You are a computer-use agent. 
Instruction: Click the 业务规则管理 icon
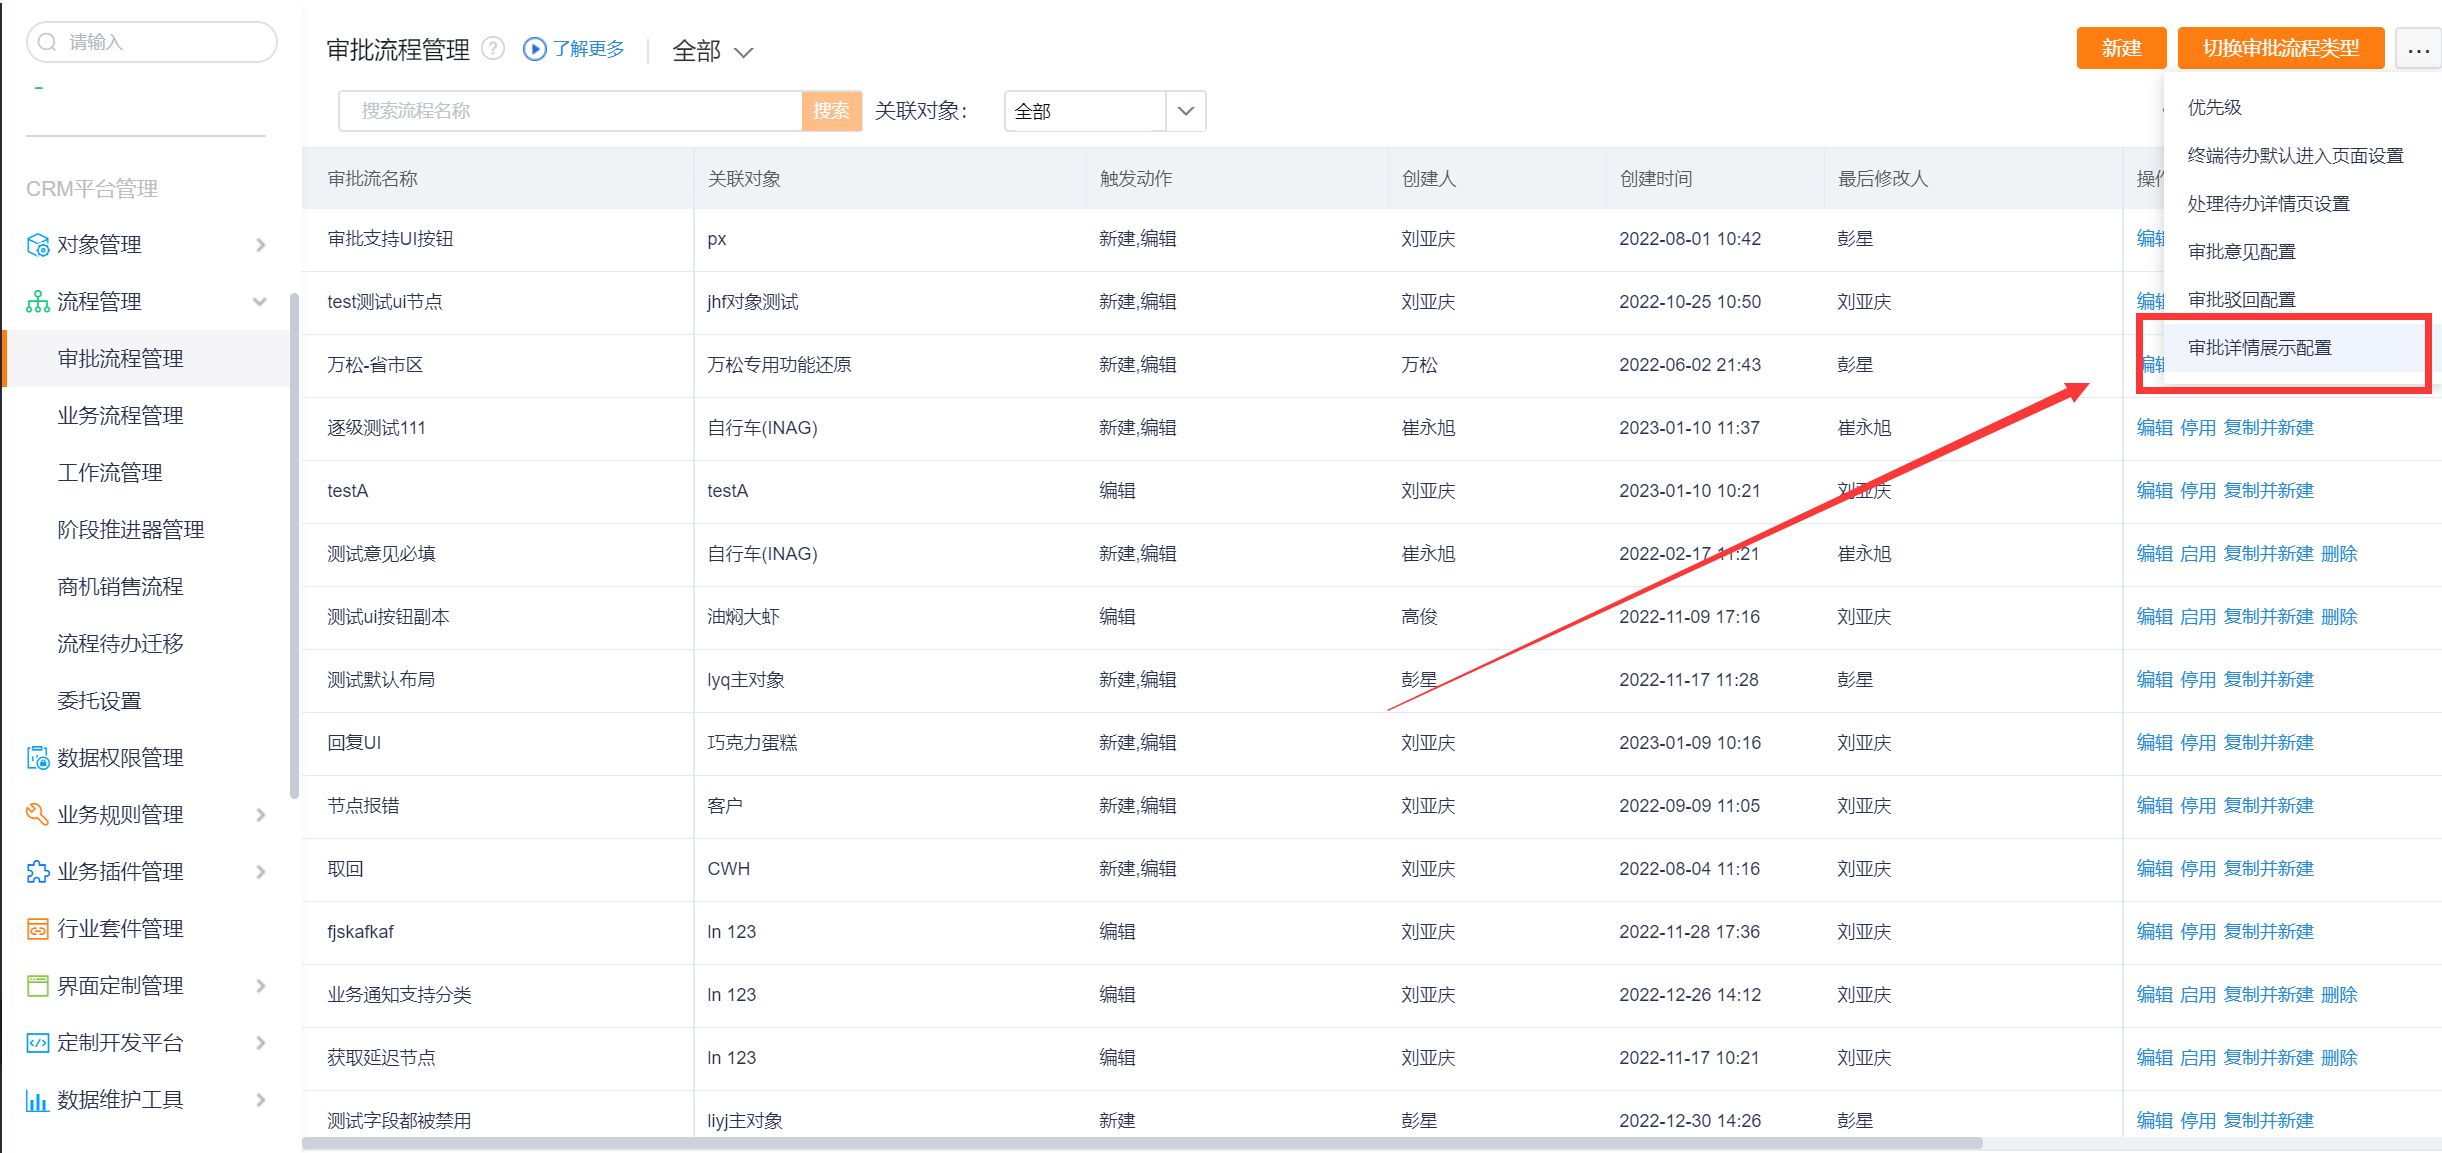point(38,815)
